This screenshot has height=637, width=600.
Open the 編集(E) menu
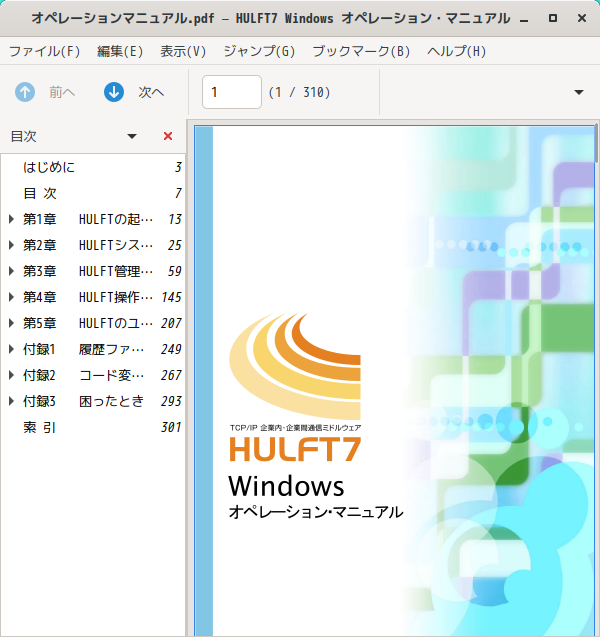click(x=120, y=51)
